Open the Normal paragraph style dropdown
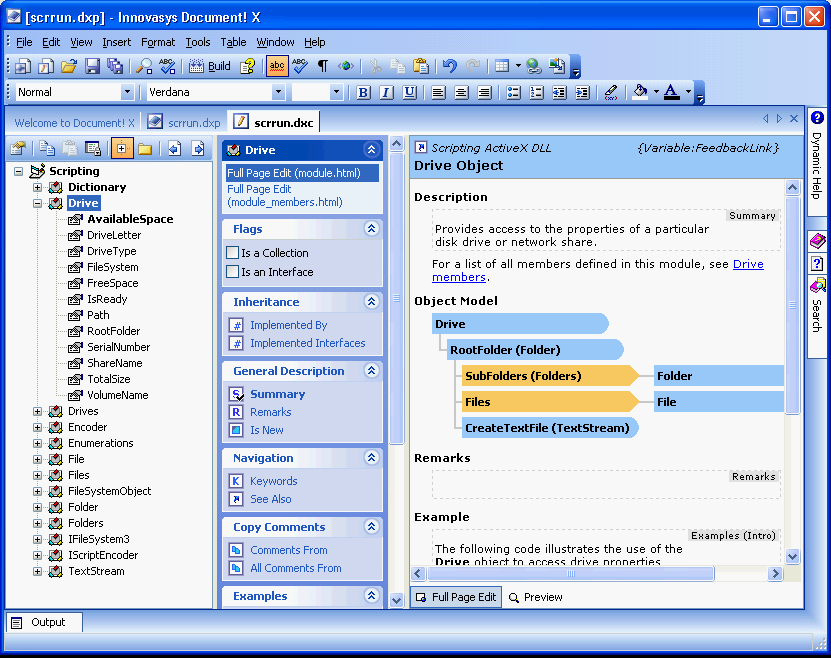This screenshot has width=831, height=658. tap(127, 92)
